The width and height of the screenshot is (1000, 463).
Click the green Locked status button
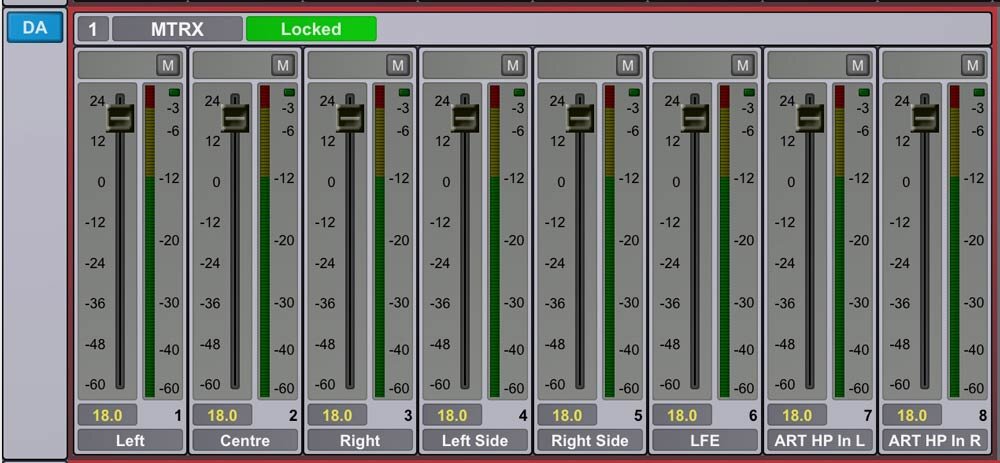(x=311, y=29)
